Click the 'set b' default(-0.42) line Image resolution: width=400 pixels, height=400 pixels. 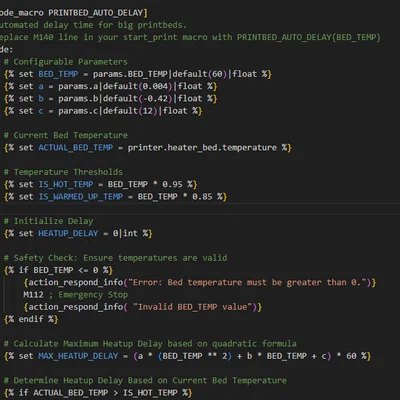pyautogui.click(x=111, y=99)
